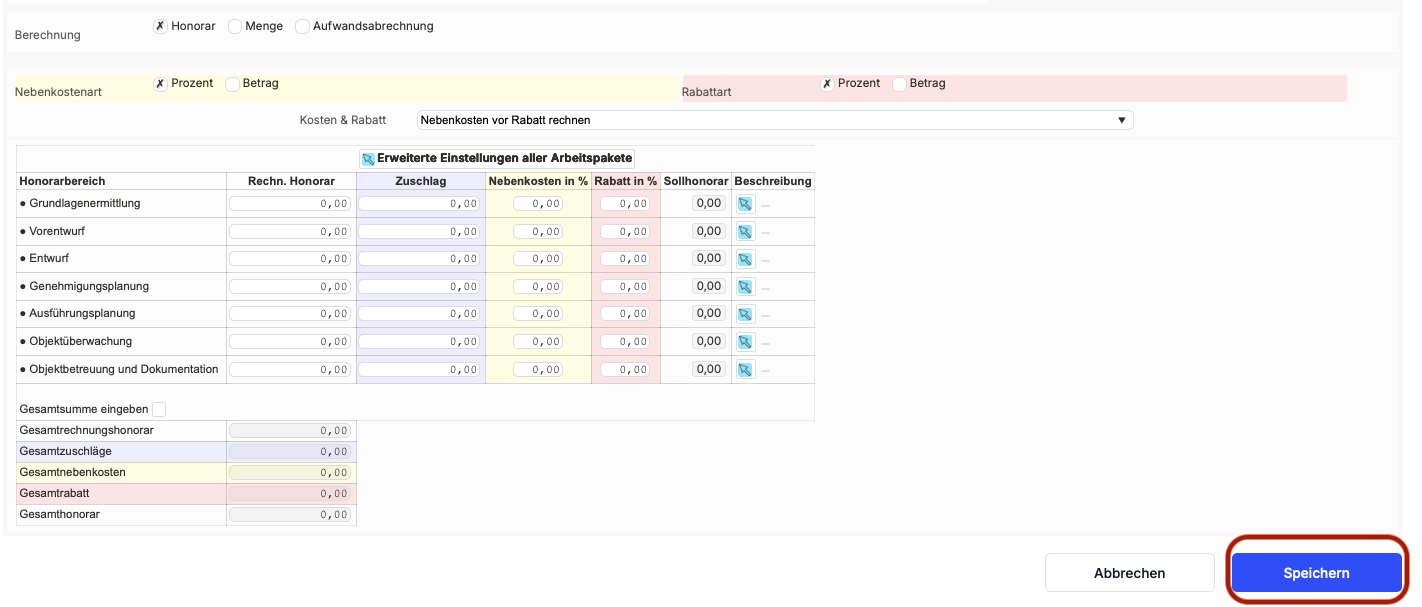Click description icon for Ausführungsplanung
Screen dimensions: 1422x607
pos(745,314)
